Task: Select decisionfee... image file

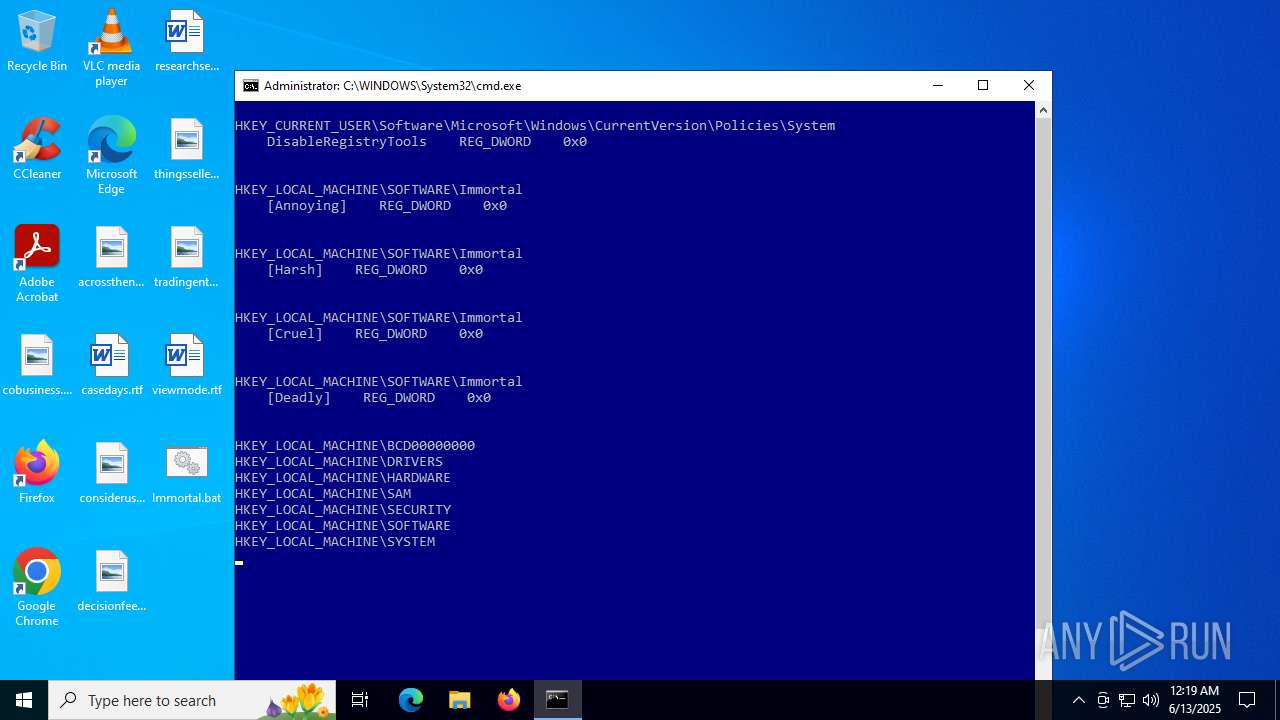Action: point(111,581)
